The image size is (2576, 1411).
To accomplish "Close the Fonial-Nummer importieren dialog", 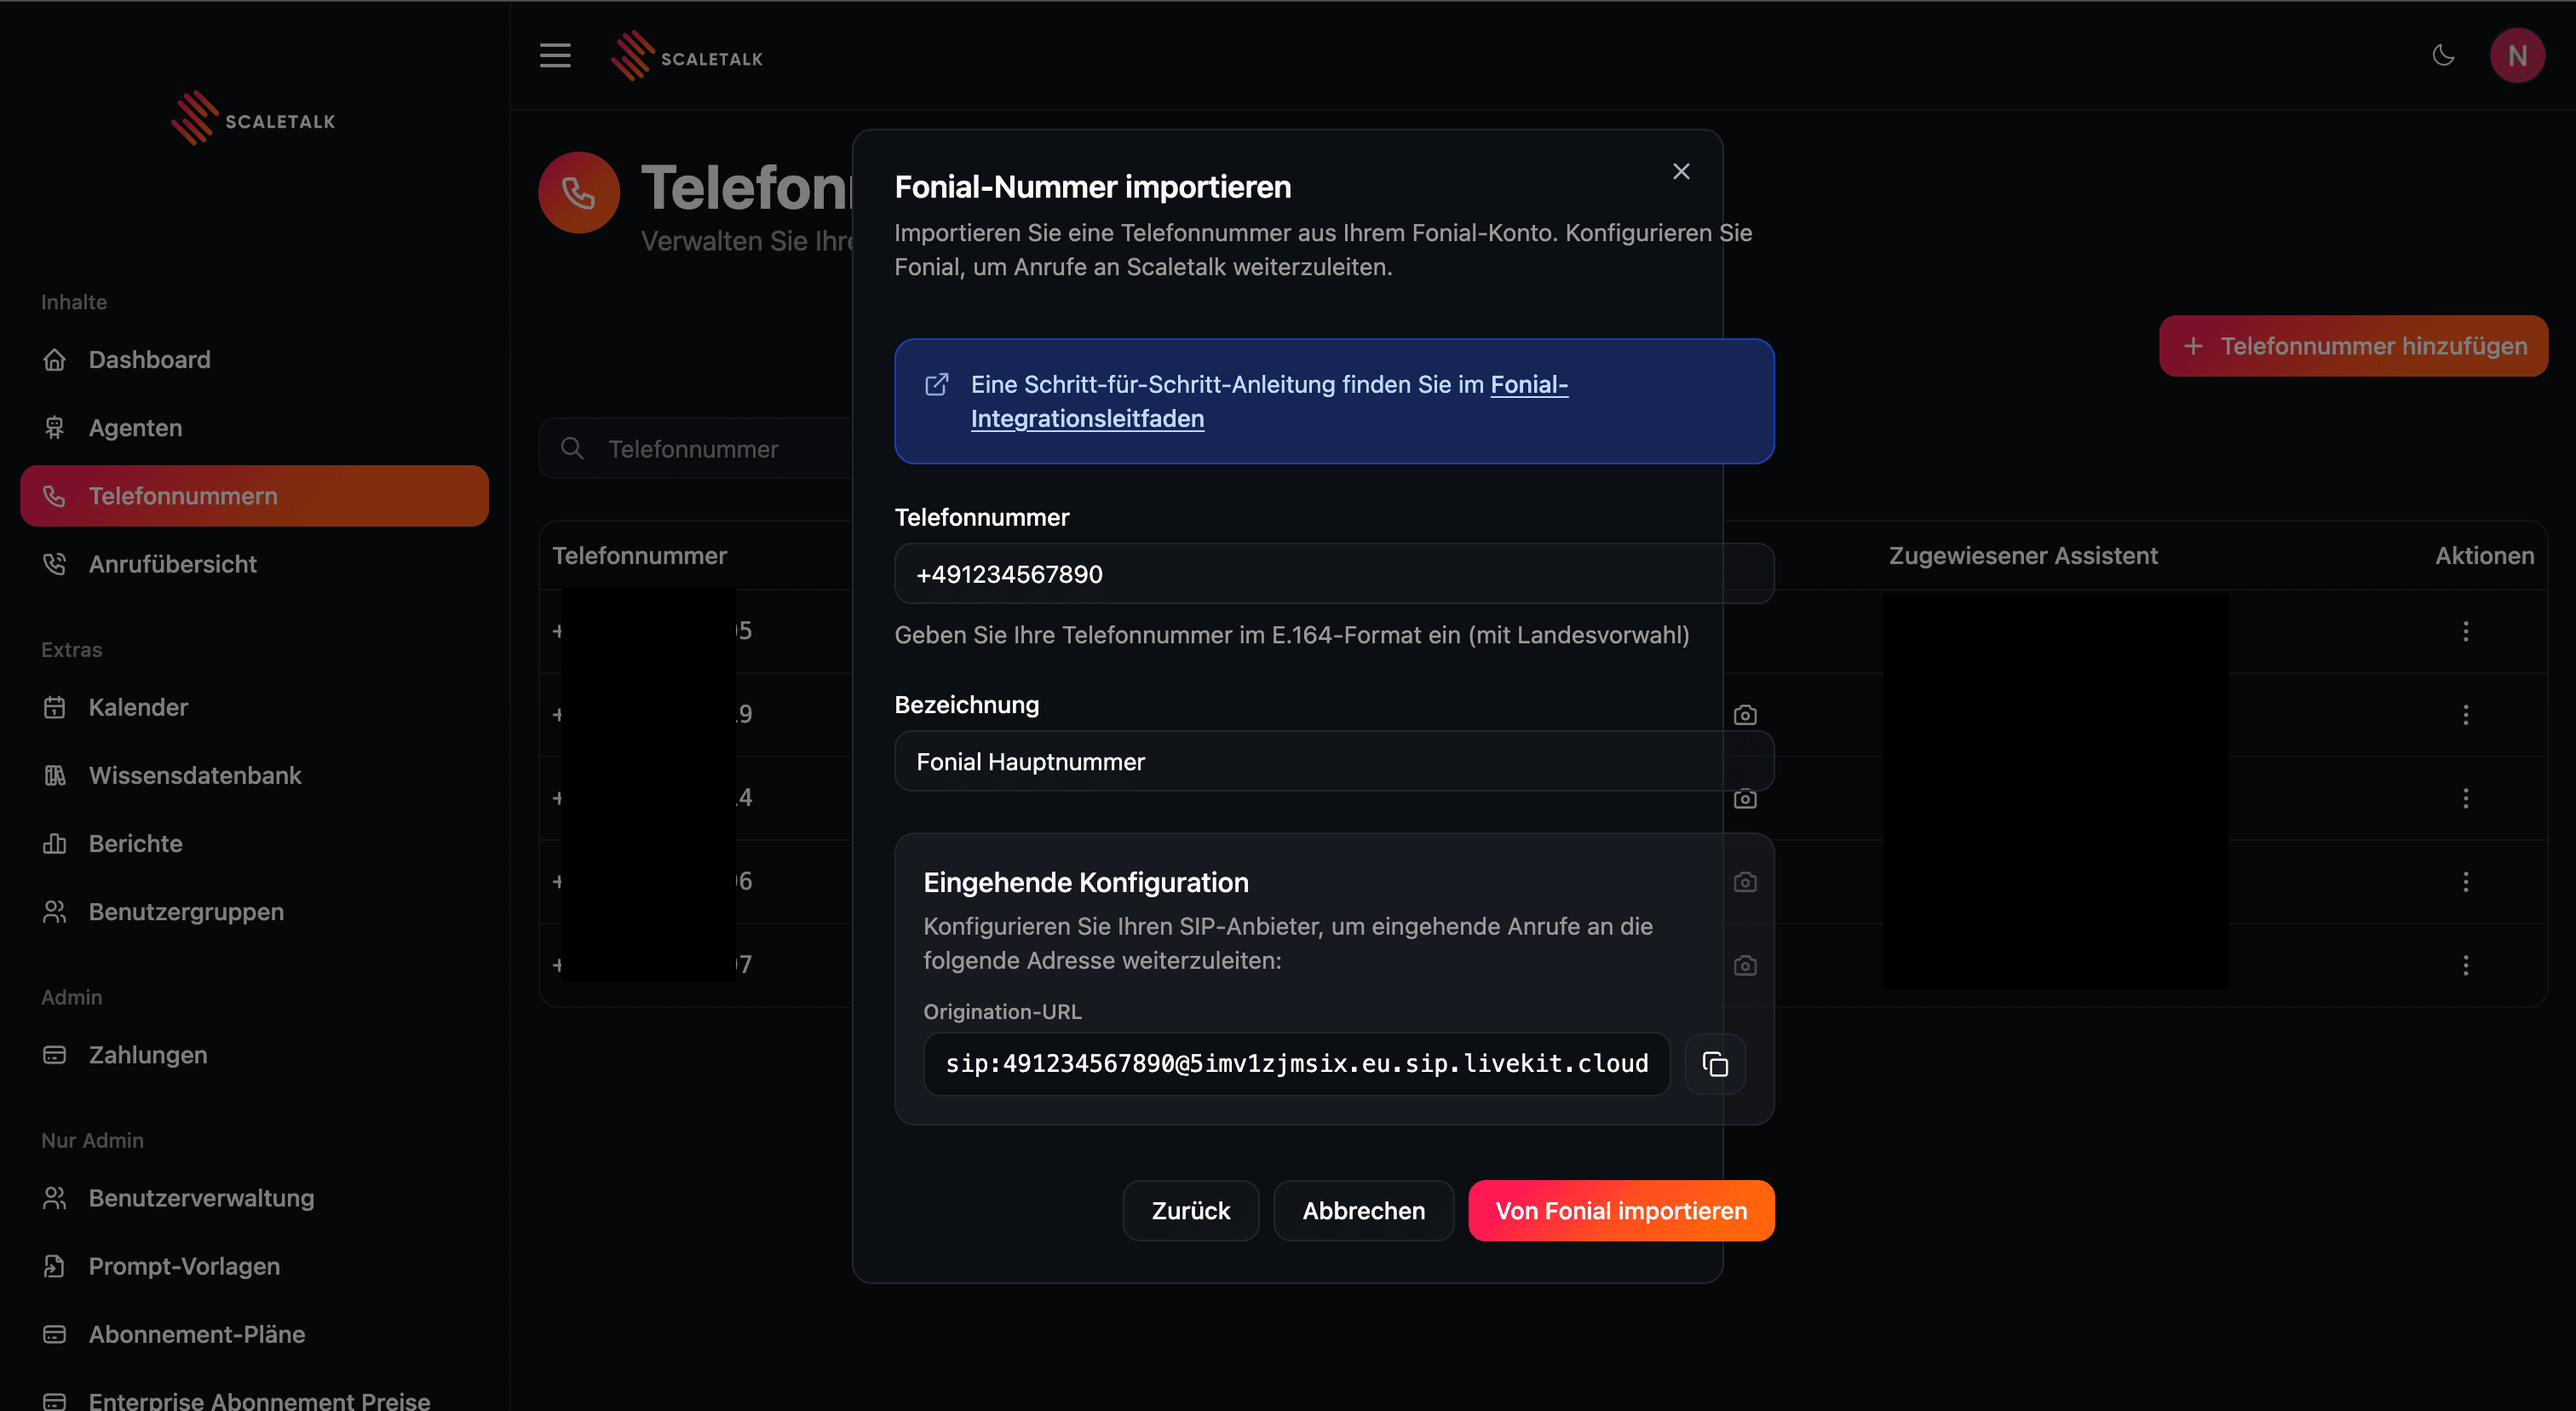I will 1681,172.
